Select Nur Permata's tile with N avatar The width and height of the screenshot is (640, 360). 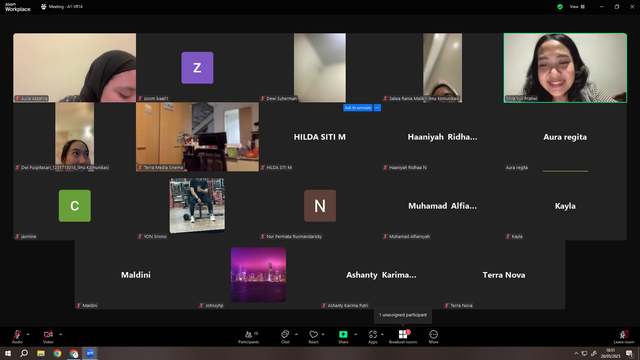click(320, 206)
